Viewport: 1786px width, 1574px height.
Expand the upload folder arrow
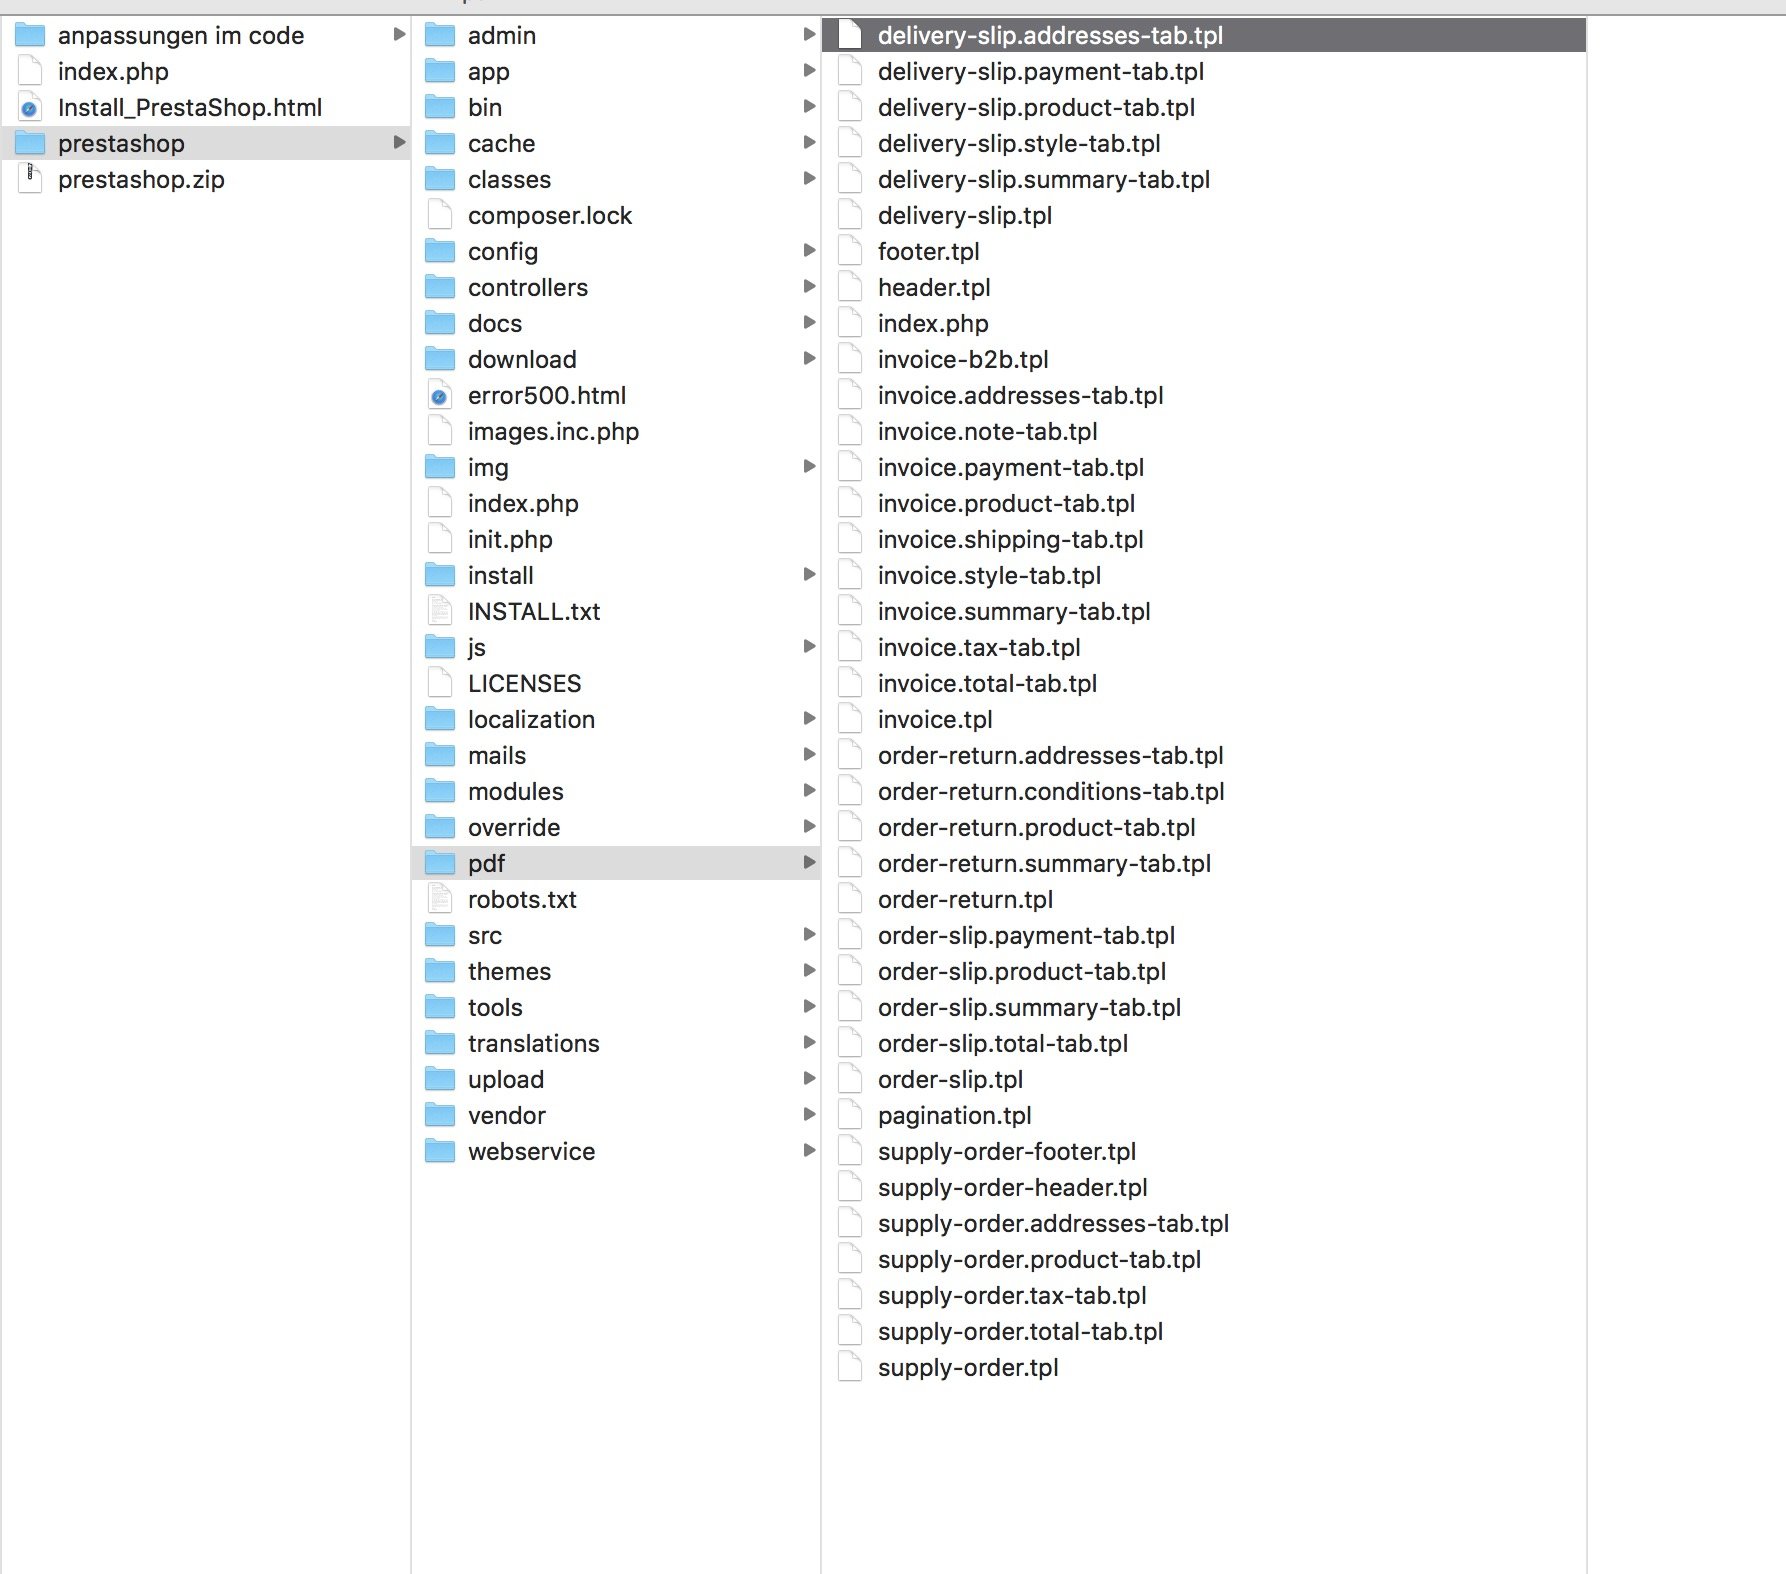point(809,1079)
